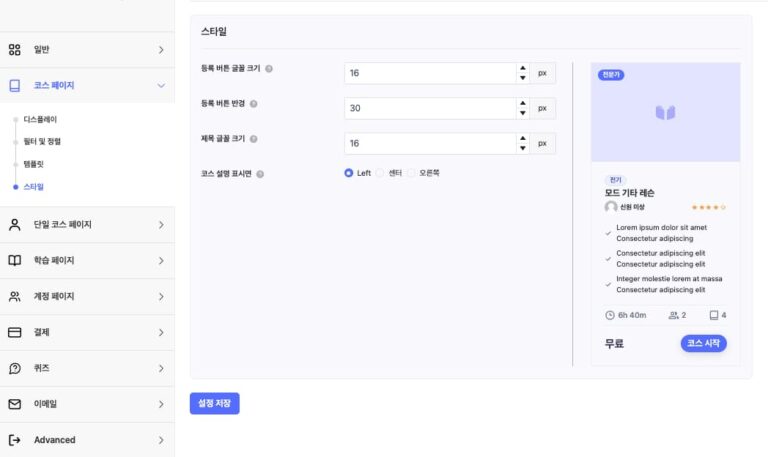Screen dimensions: 768x457
Task: Open the 디스플레이 submenu item
Action: (42, 119)
